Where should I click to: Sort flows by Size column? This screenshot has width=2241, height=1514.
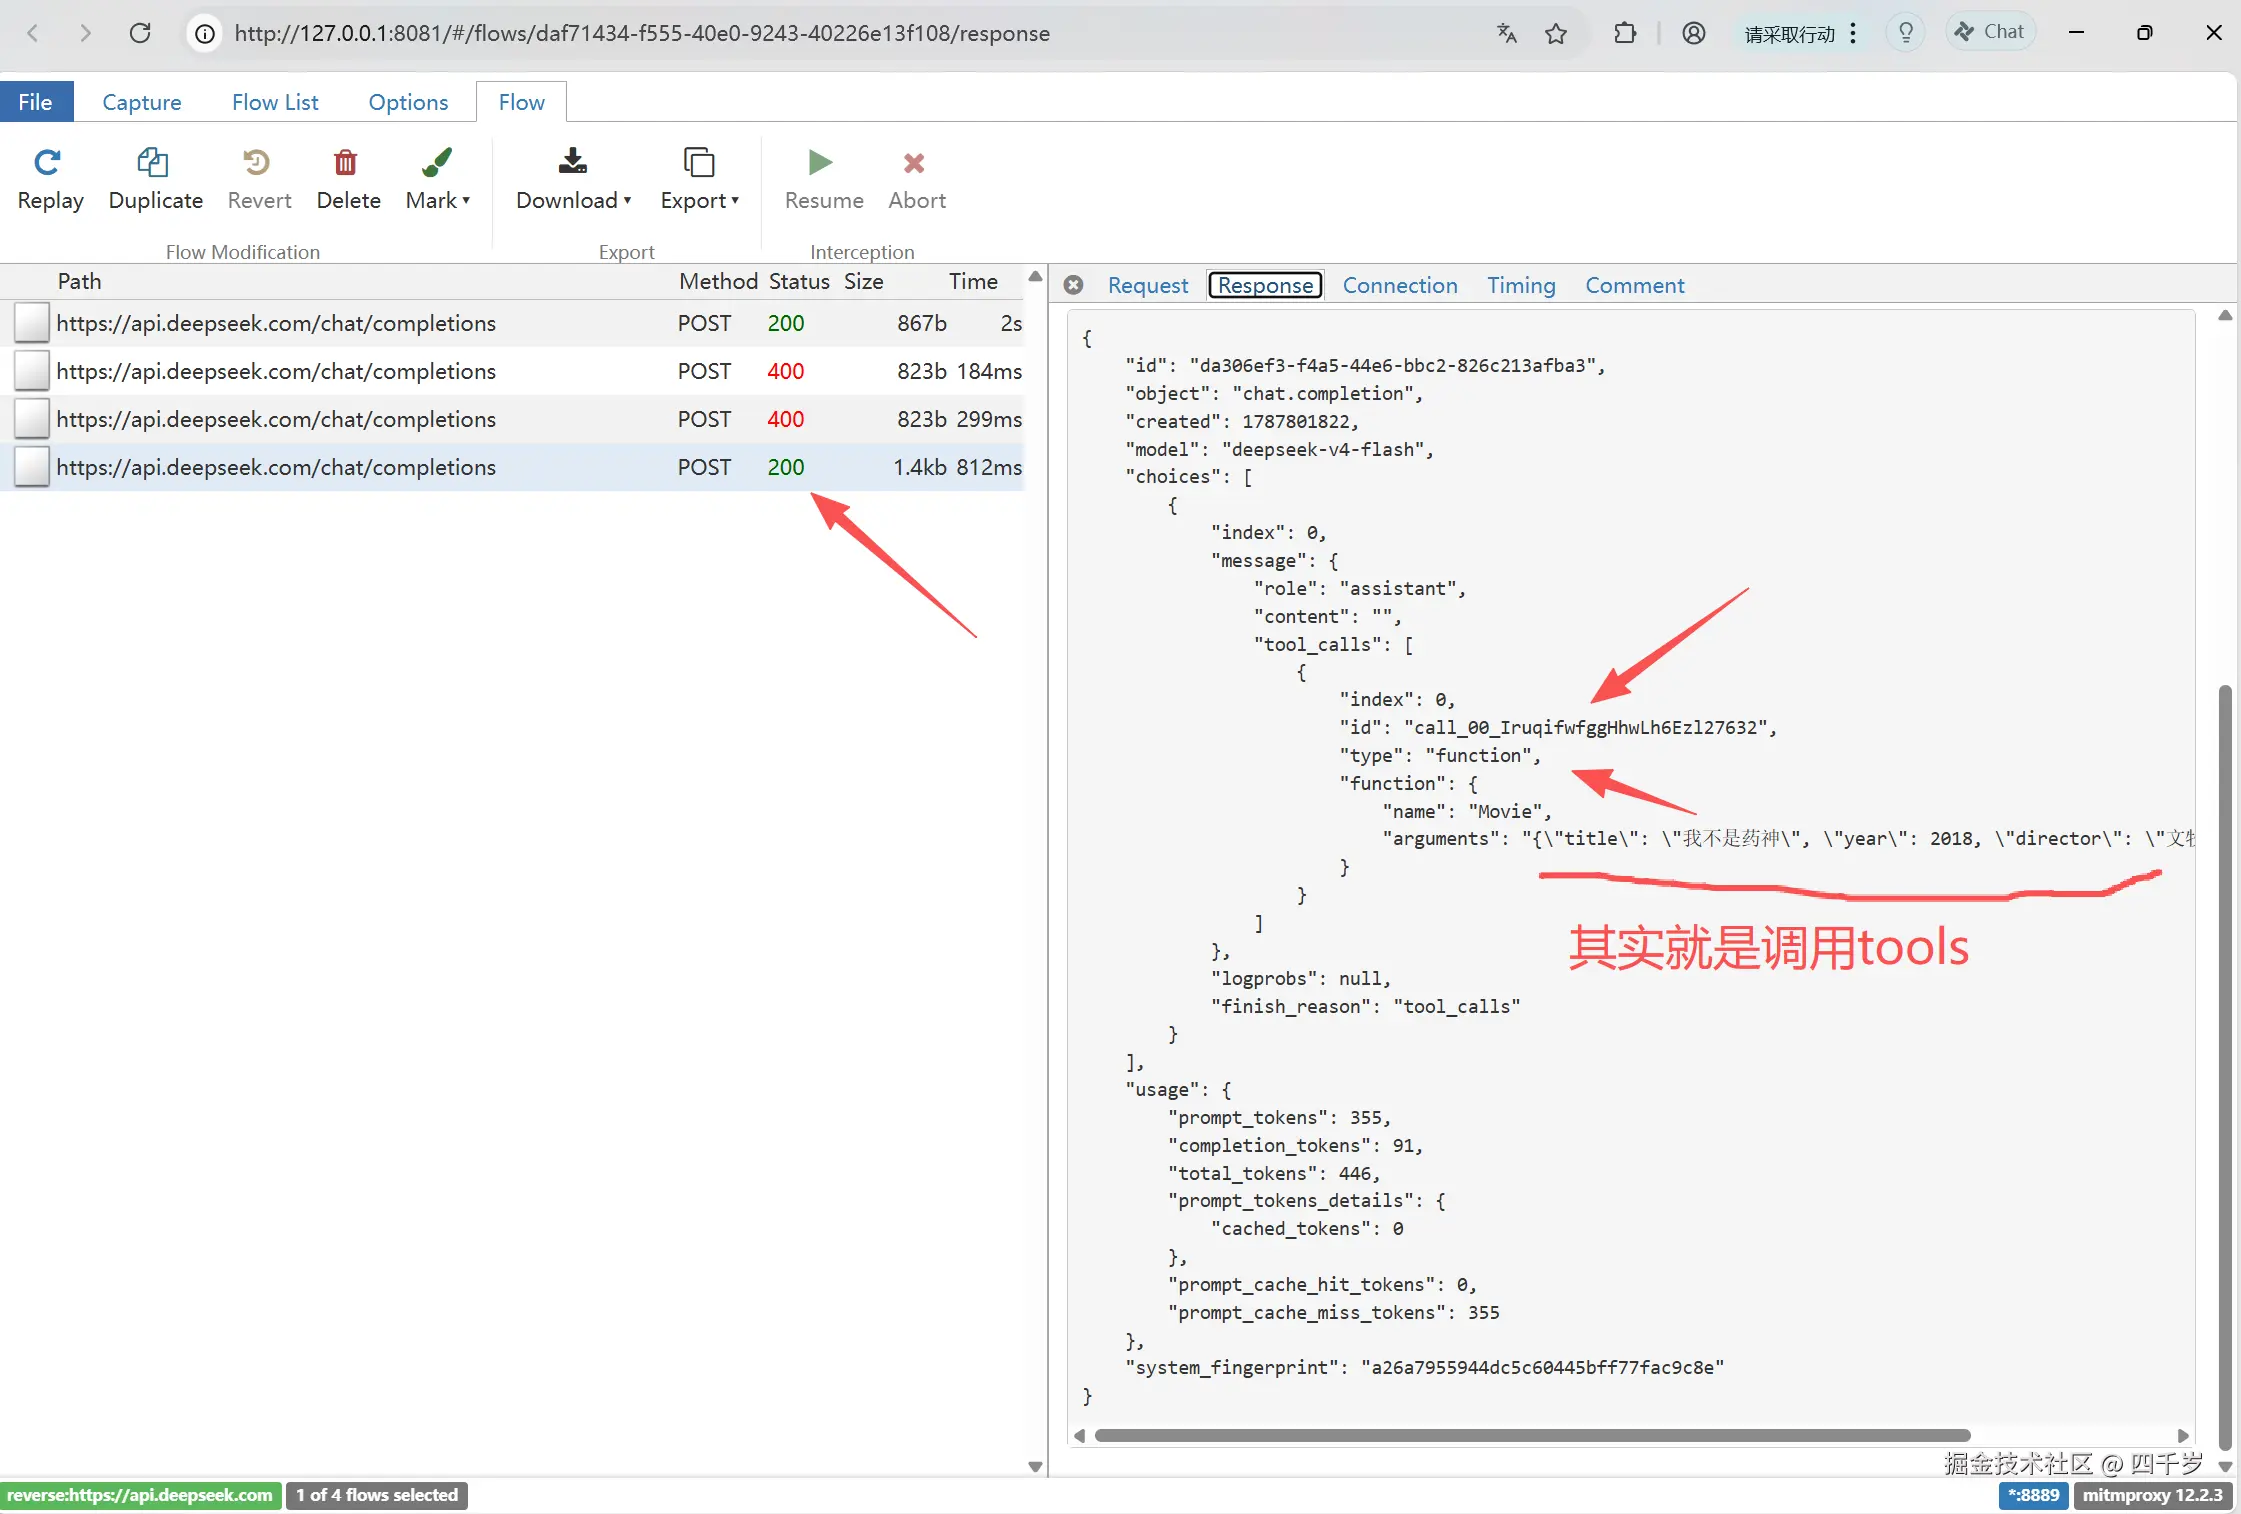click(863, 281)
